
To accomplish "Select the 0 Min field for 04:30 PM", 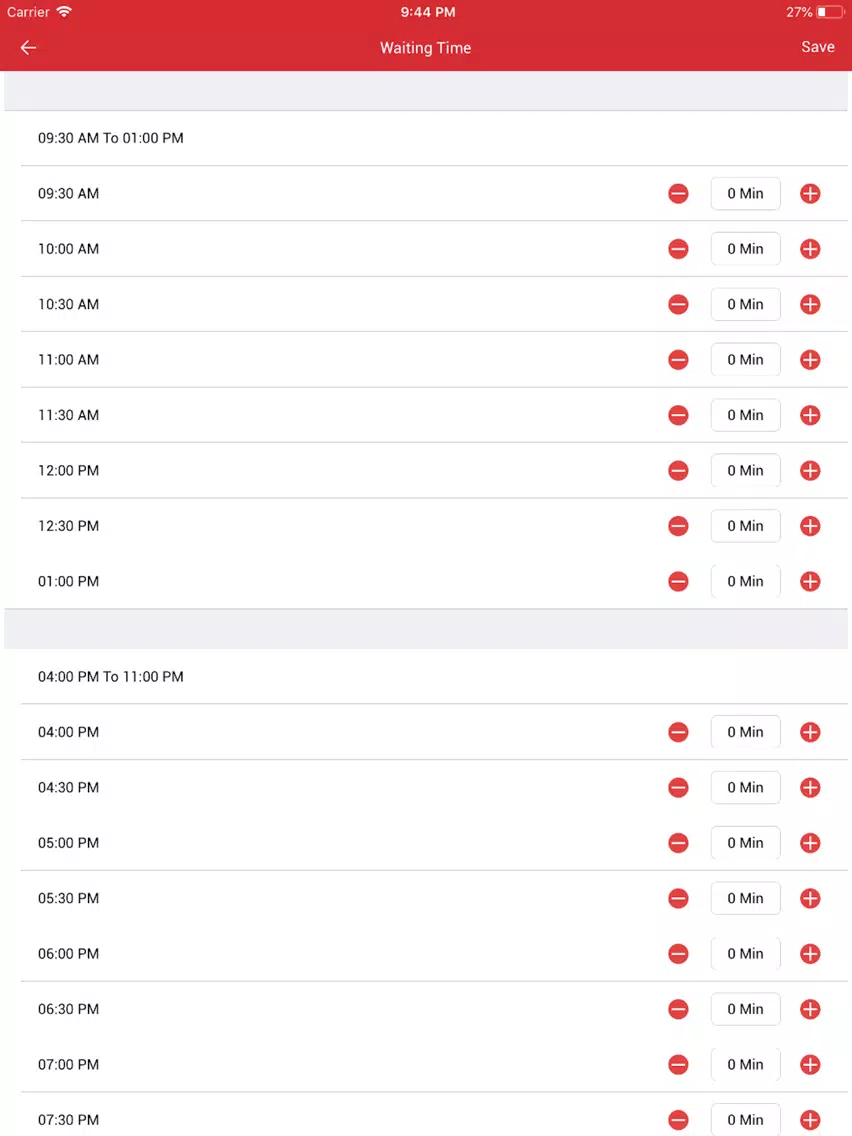I will 746,788.
